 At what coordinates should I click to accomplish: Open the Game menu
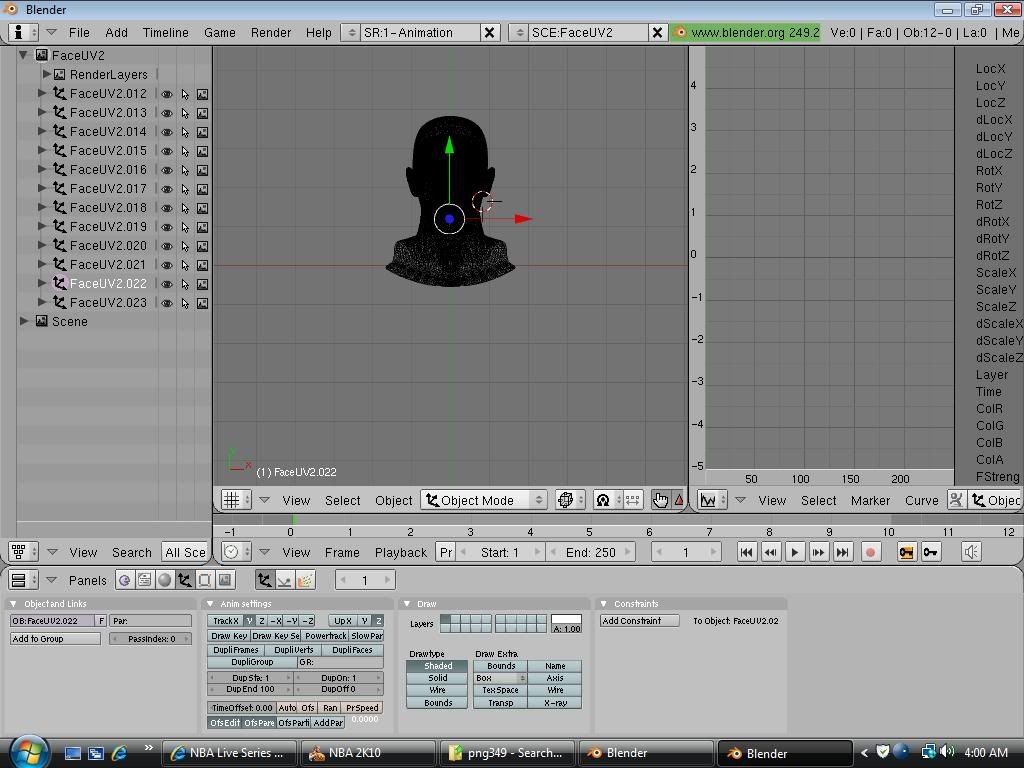point(219,33)
